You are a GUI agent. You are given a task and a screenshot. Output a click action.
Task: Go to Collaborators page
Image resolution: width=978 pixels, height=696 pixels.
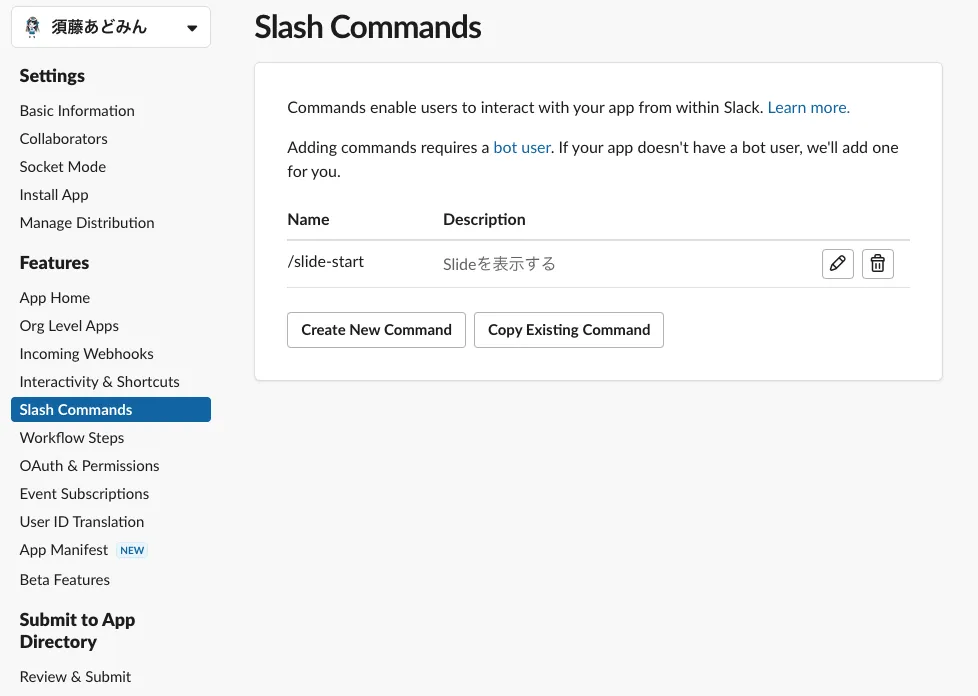63,139
